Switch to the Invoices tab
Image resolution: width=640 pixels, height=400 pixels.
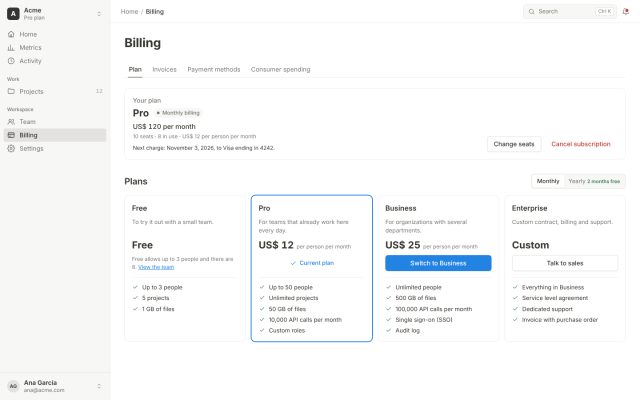tap(164, 69)
